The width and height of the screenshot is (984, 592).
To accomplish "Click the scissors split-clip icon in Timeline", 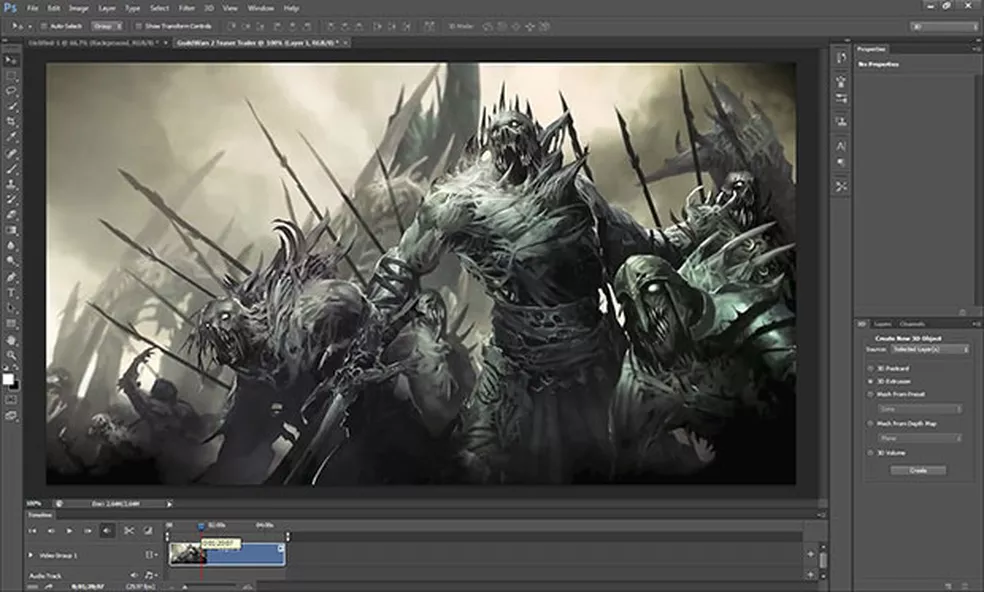I will pyautogui.click(x=128, y=530).
